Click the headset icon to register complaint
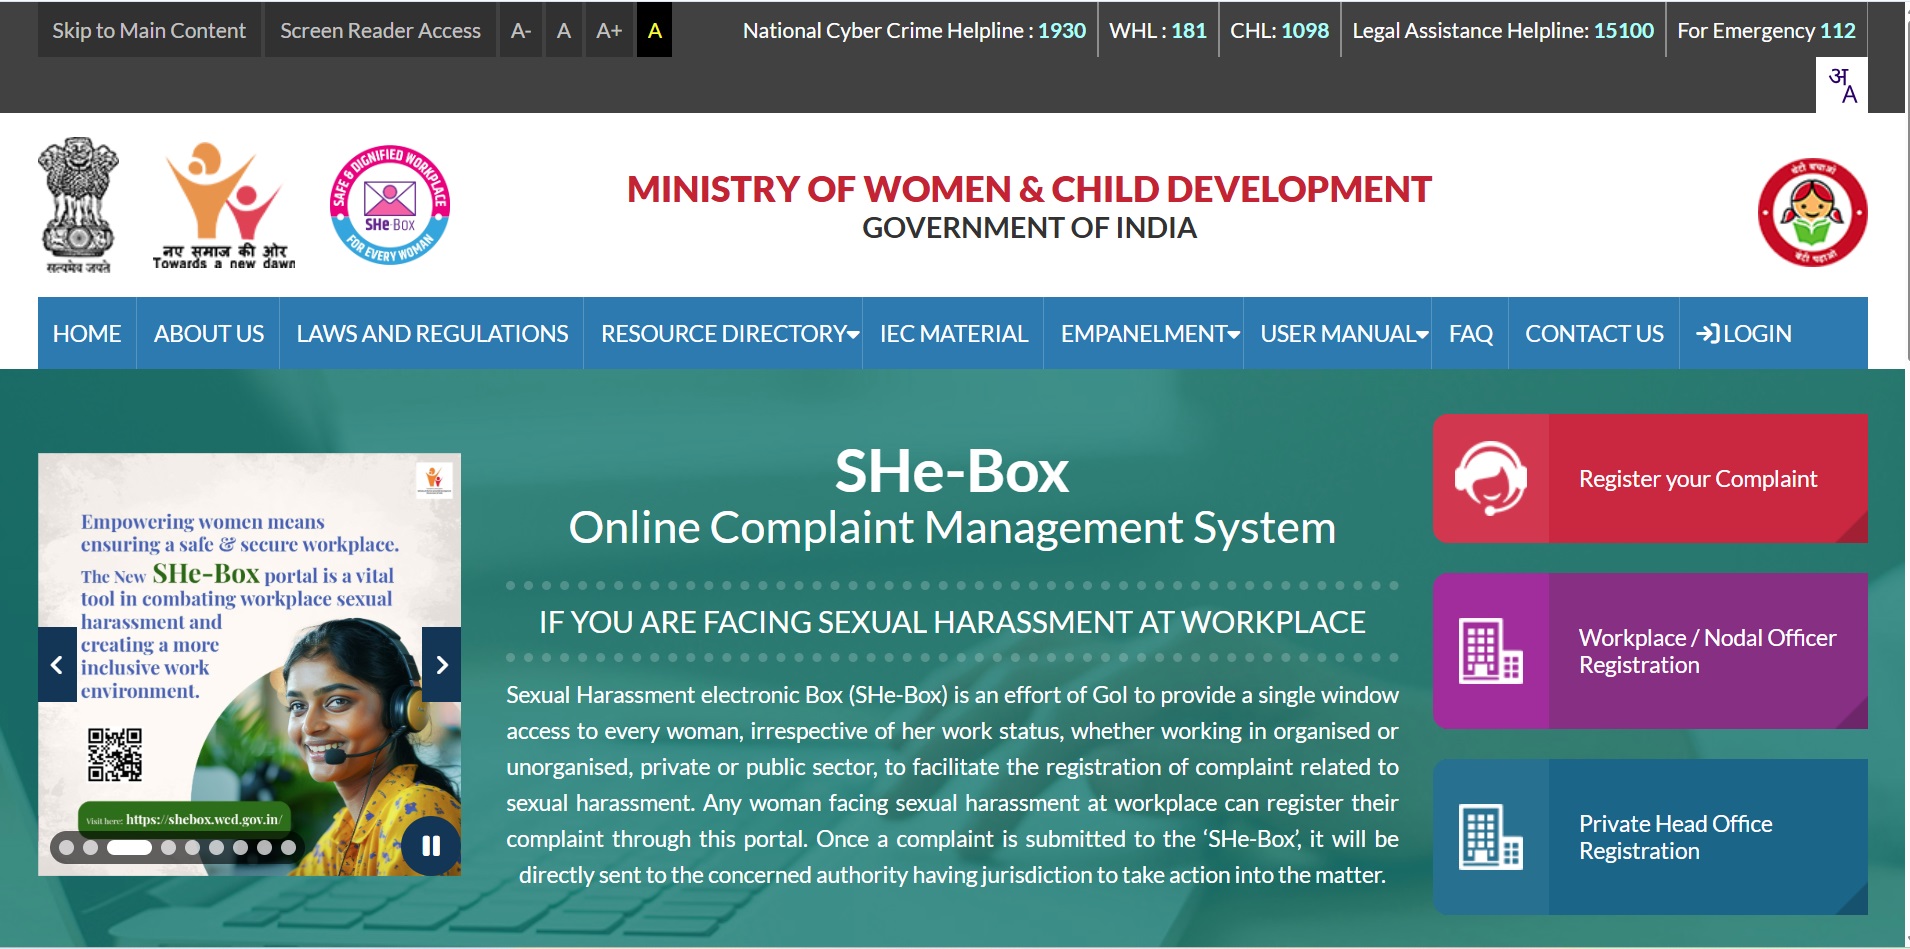 pos(1490,478)
